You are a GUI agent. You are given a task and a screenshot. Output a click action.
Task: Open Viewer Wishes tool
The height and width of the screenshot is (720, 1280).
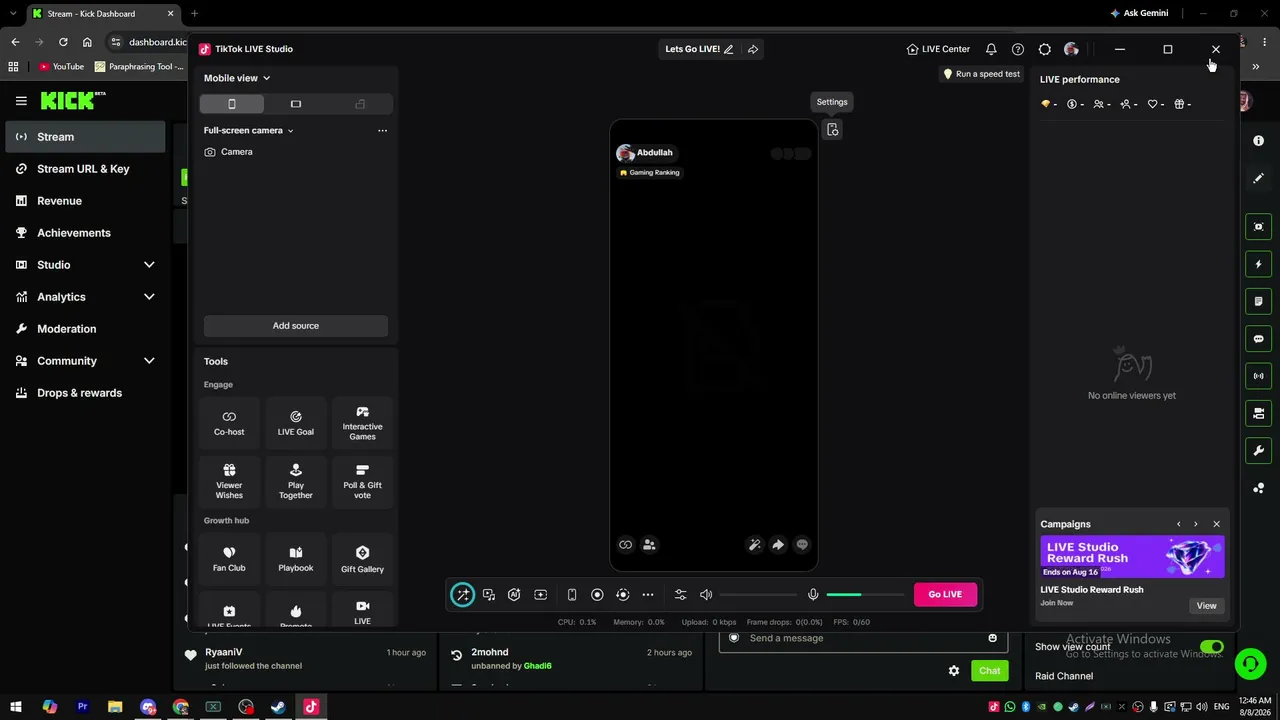point(229,481)
